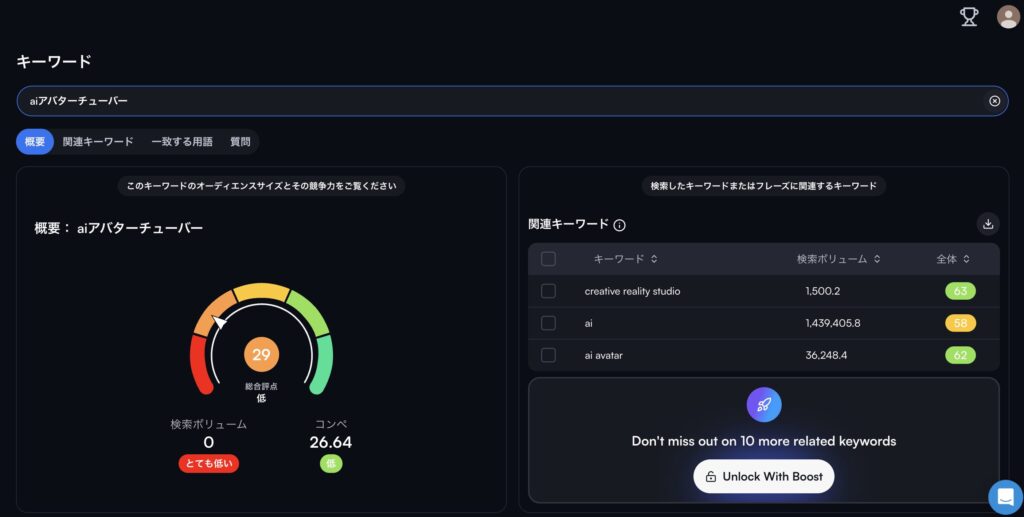Viewport: 1024px width, 517px height.
Task: Click the info icon beside 関連キーワード
Action: [x=620, y=225]
